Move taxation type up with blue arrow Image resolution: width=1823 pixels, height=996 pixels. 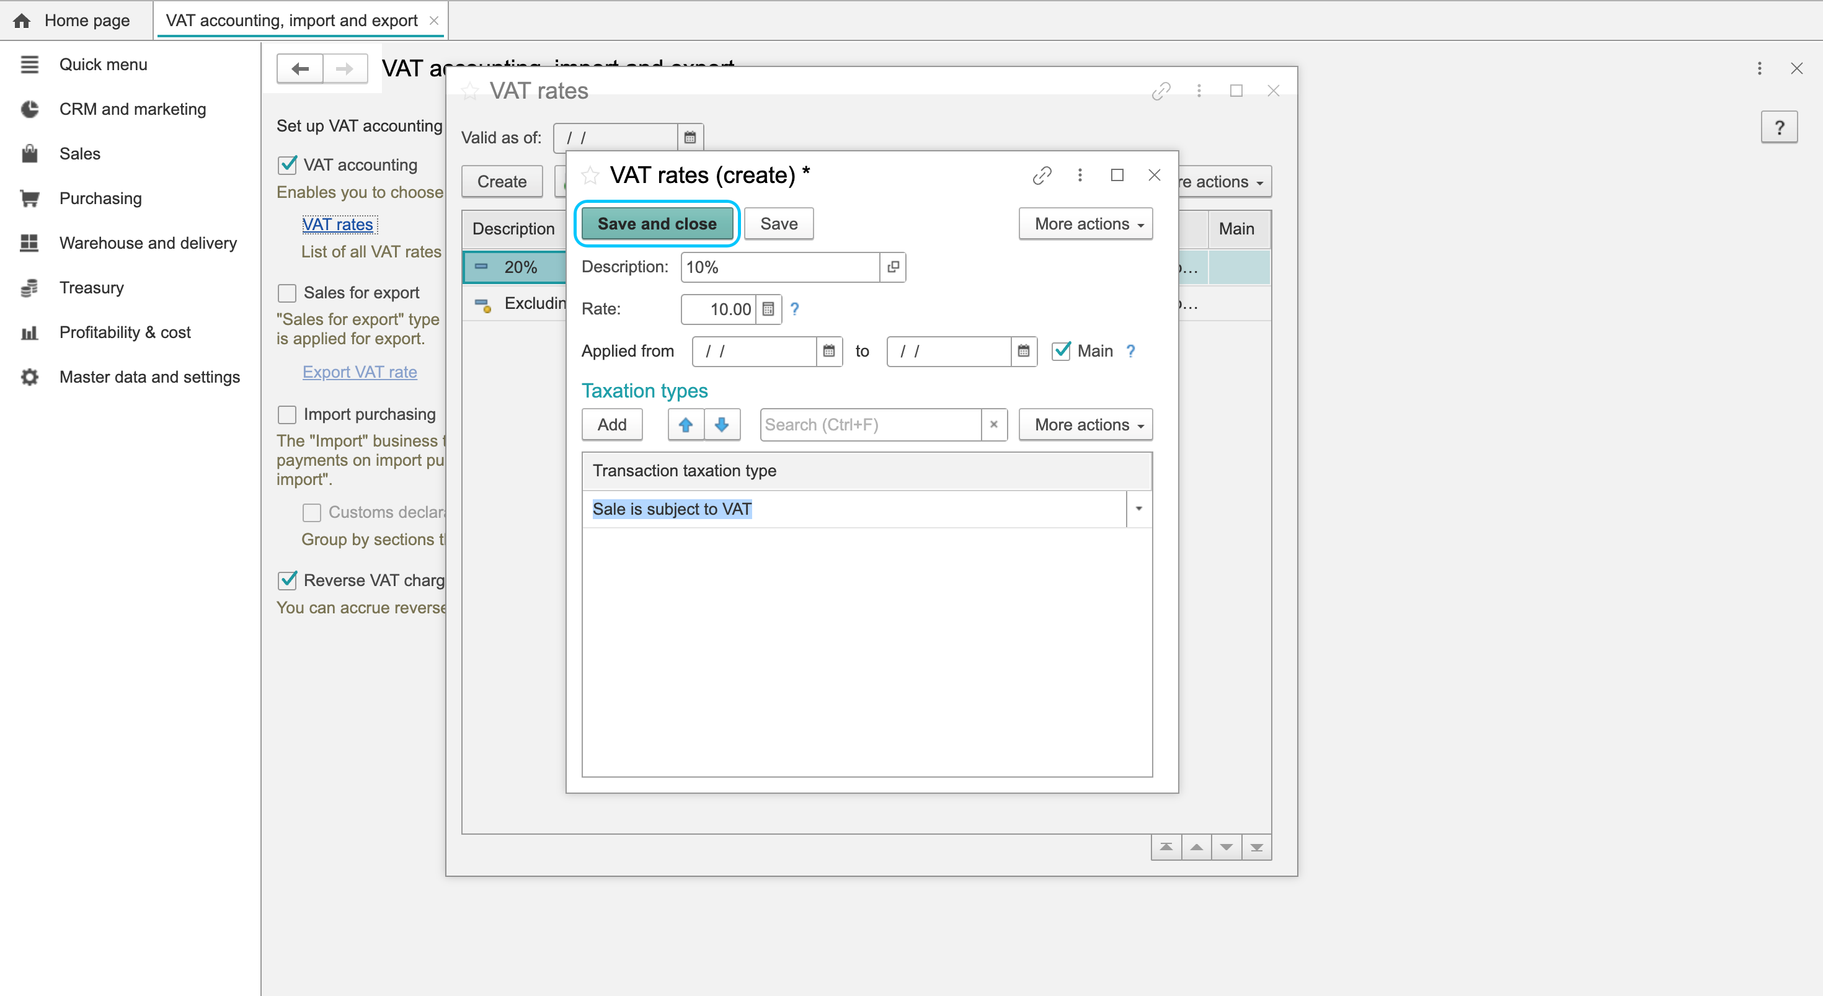click(686, 425)
